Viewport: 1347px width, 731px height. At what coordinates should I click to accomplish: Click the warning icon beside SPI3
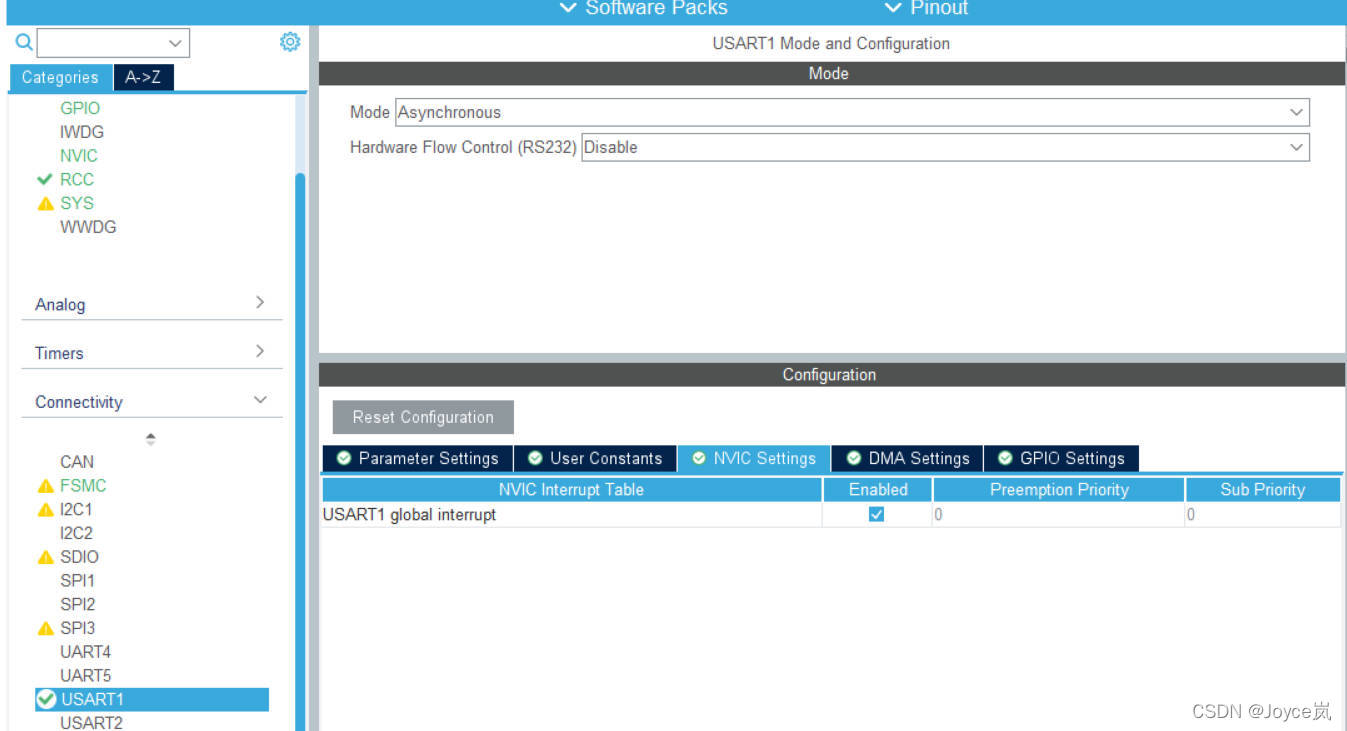click(x=45, y=629)
